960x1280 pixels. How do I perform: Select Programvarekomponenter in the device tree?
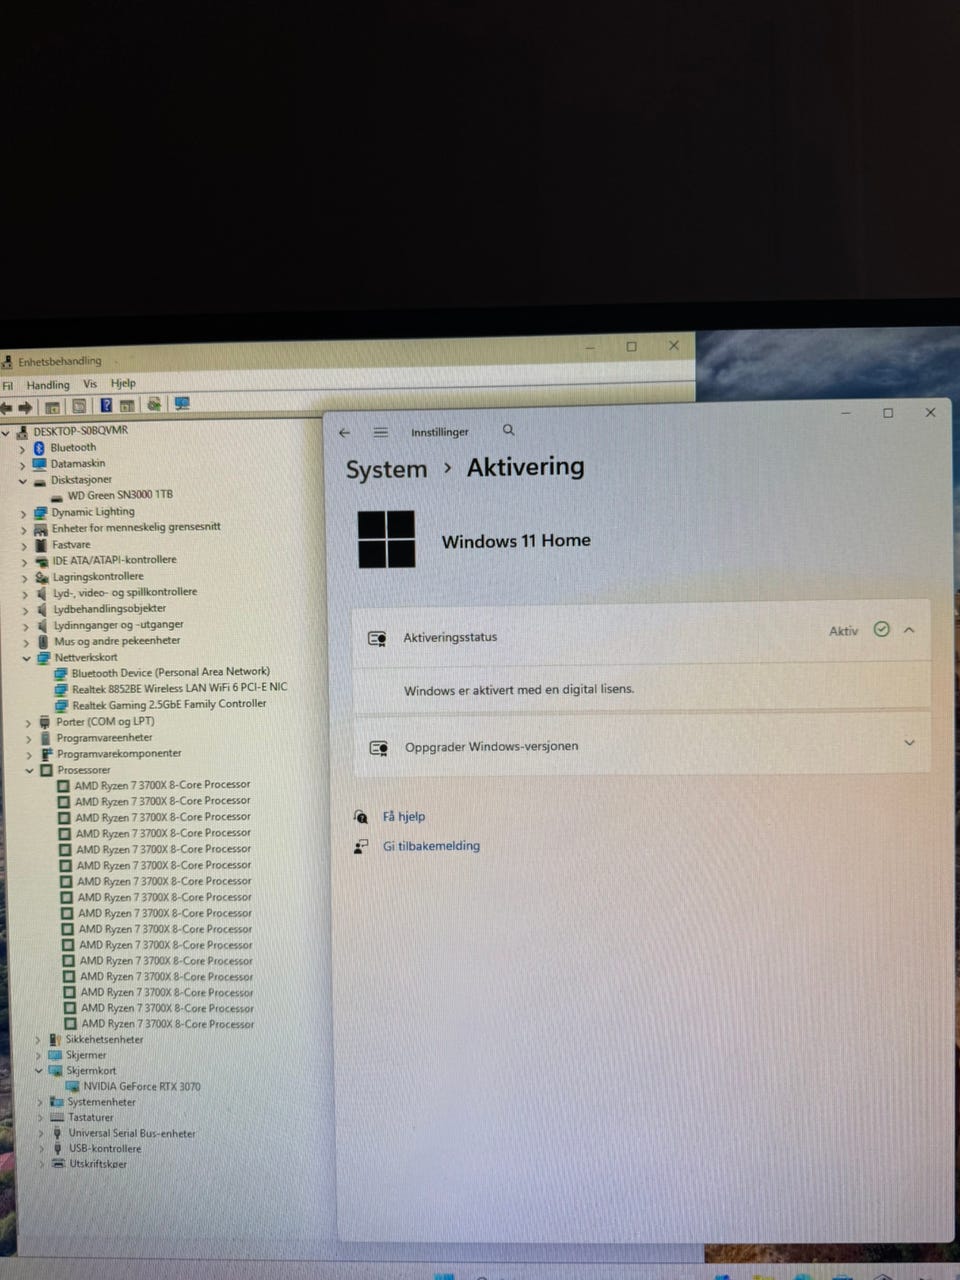click(x=119, y=754)
